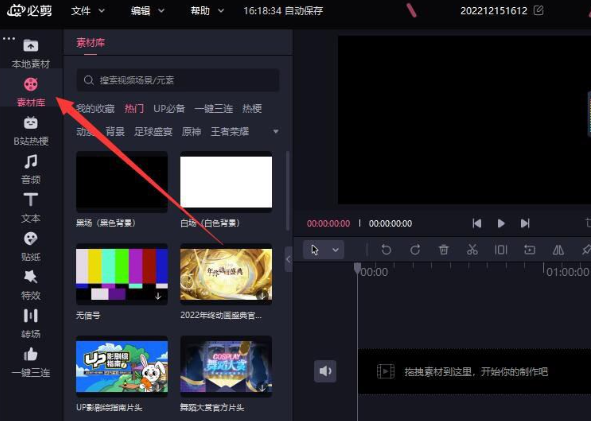591x421 pixels.
Task: Open the 贴纸 stickers panel
Action: (x=31, y=246)
